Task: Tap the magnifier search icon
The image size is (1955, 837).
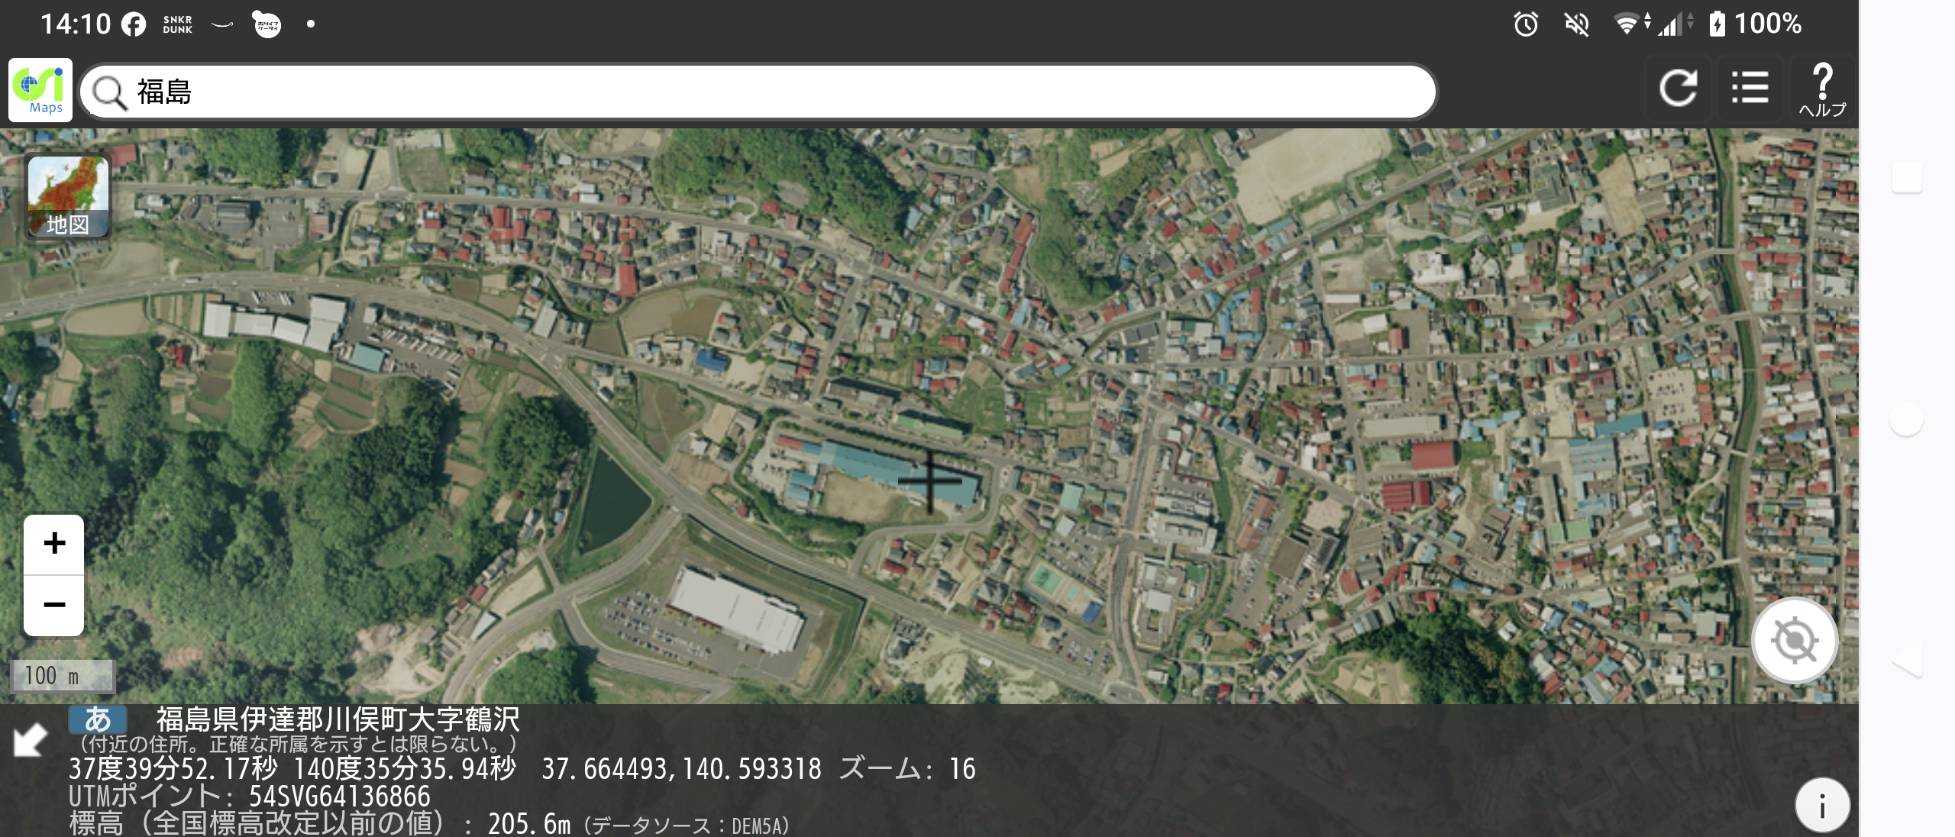Action: click(108, 93)
